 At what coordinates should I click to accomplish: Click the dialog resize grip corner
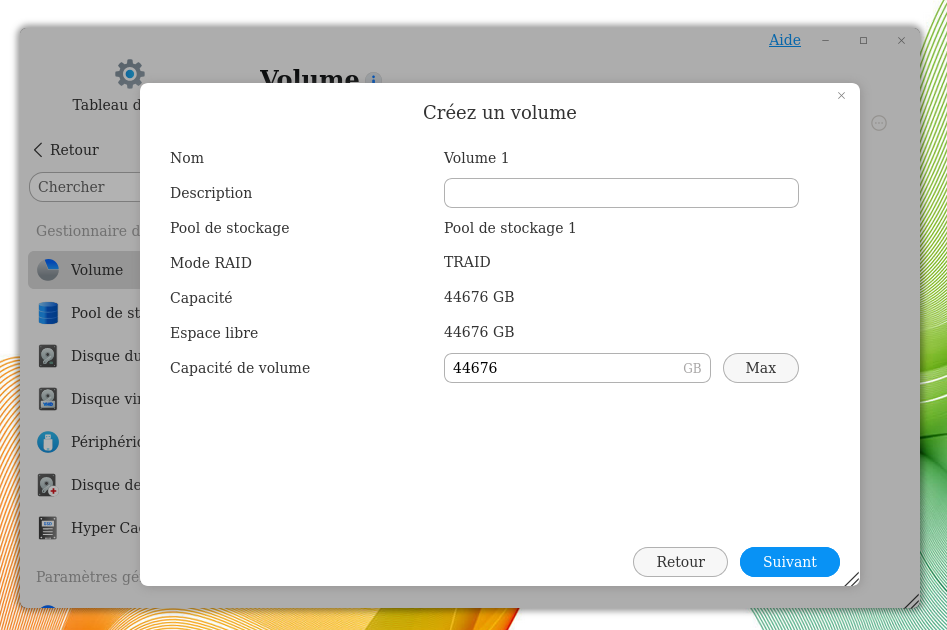[x=851, y=578]
